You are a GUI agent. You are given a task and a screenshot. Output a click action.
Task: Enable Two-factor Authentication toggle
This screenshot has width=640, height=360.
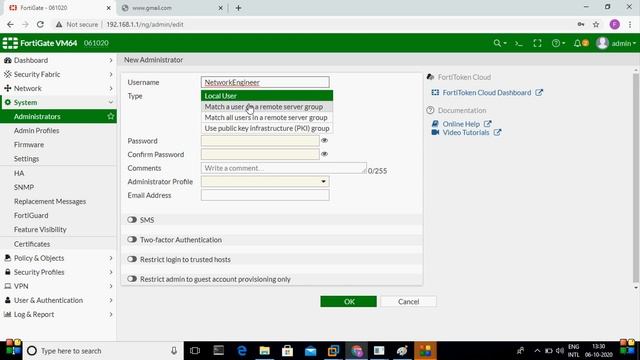pos(132,240)
